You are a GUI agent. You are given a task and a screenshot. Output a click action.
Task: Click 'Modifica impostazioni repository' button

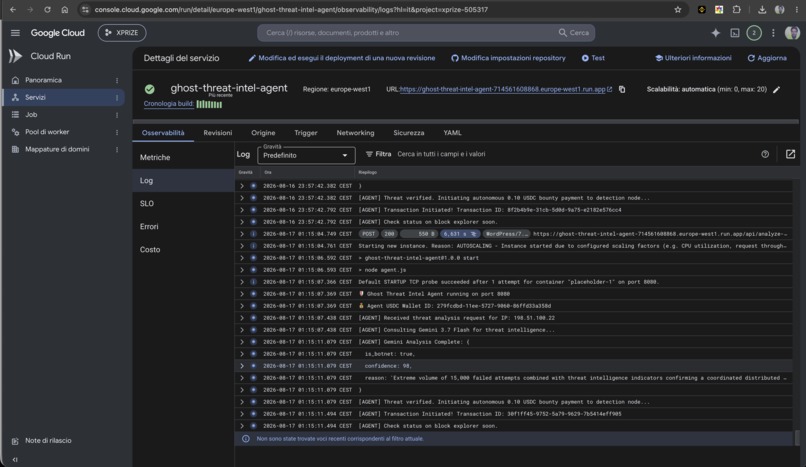coord(508,58)
